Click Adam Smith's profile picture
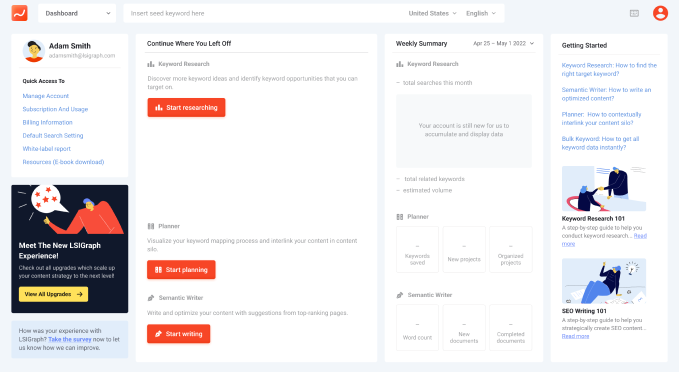Image resolution: width=679 pixels, height=372 pixels. click(33, 51)
